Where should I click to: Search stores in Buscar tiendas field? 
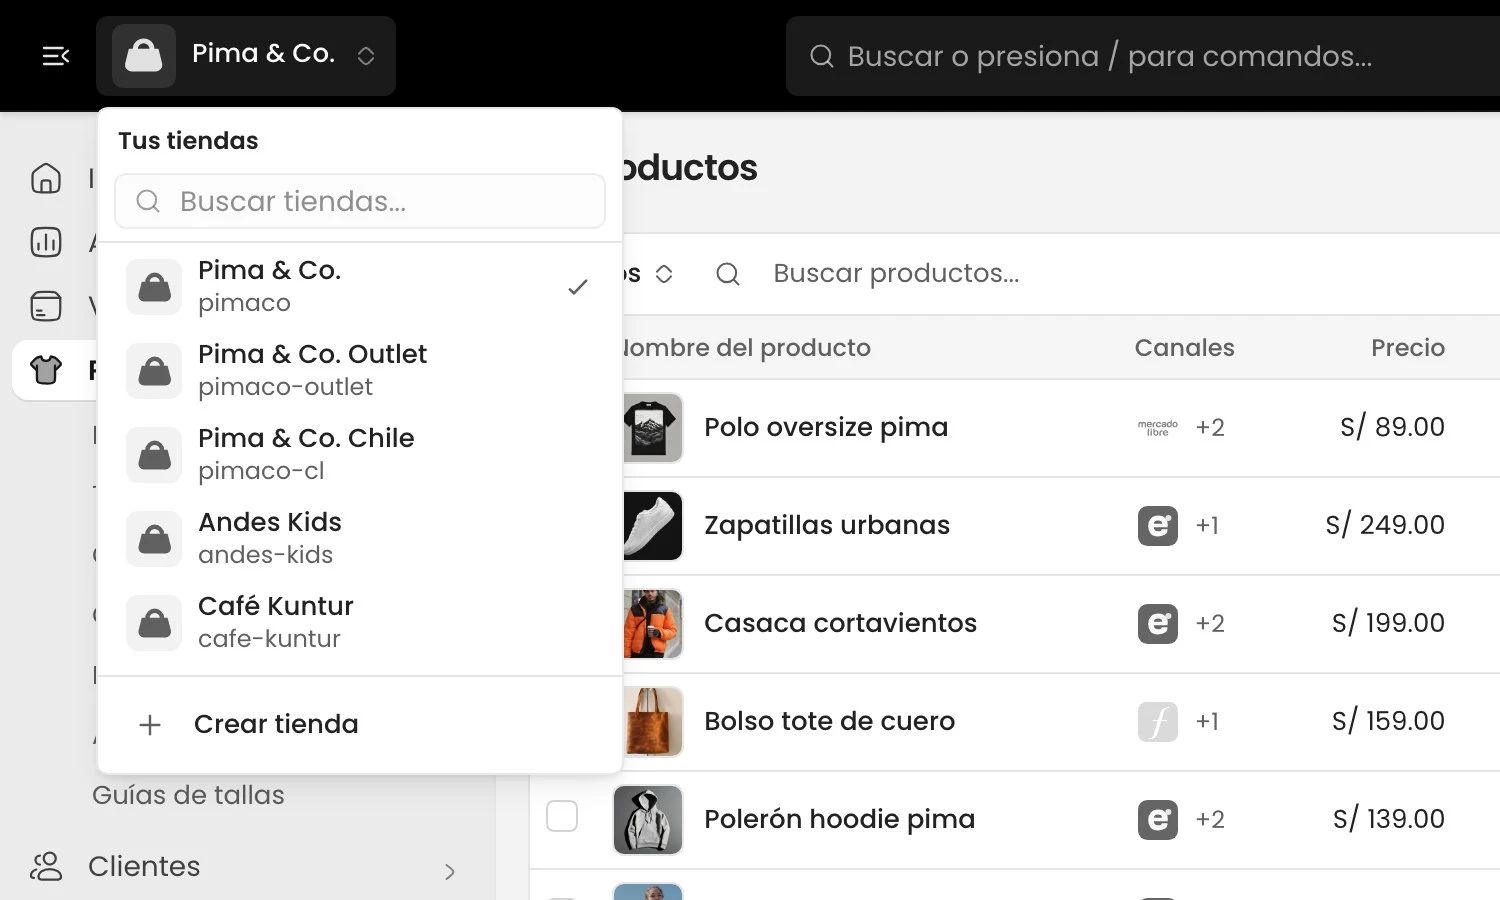pyautogui.click(x=360, y=201)
